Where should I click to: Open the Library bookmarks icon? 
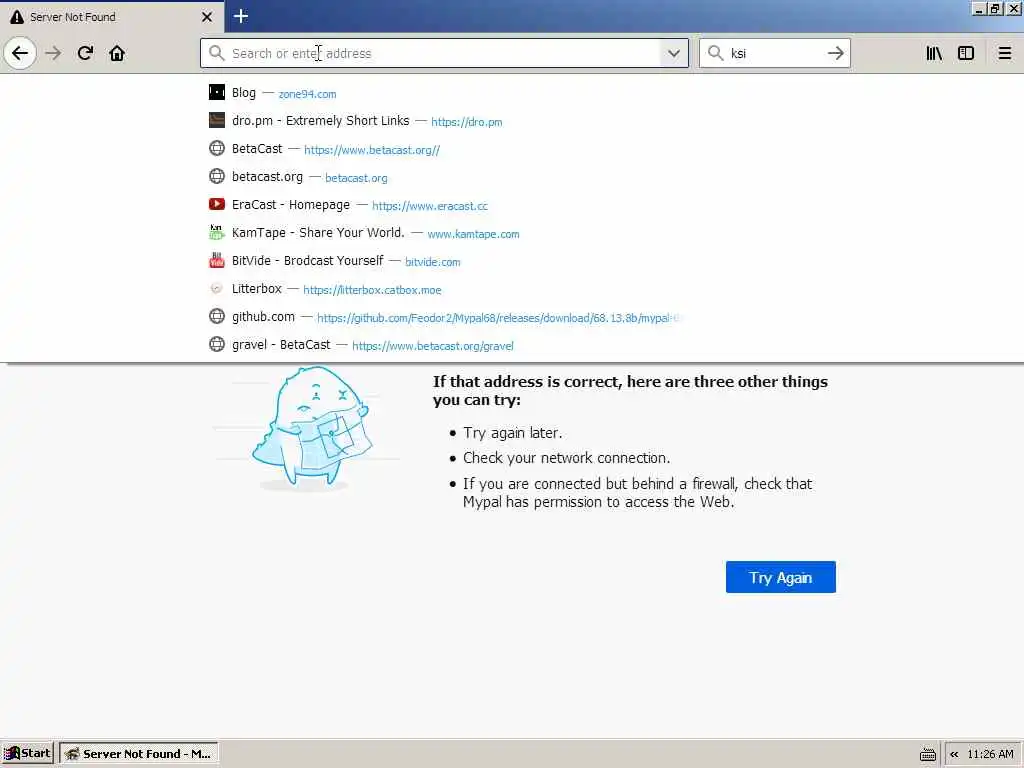click(x=934, y=54)
